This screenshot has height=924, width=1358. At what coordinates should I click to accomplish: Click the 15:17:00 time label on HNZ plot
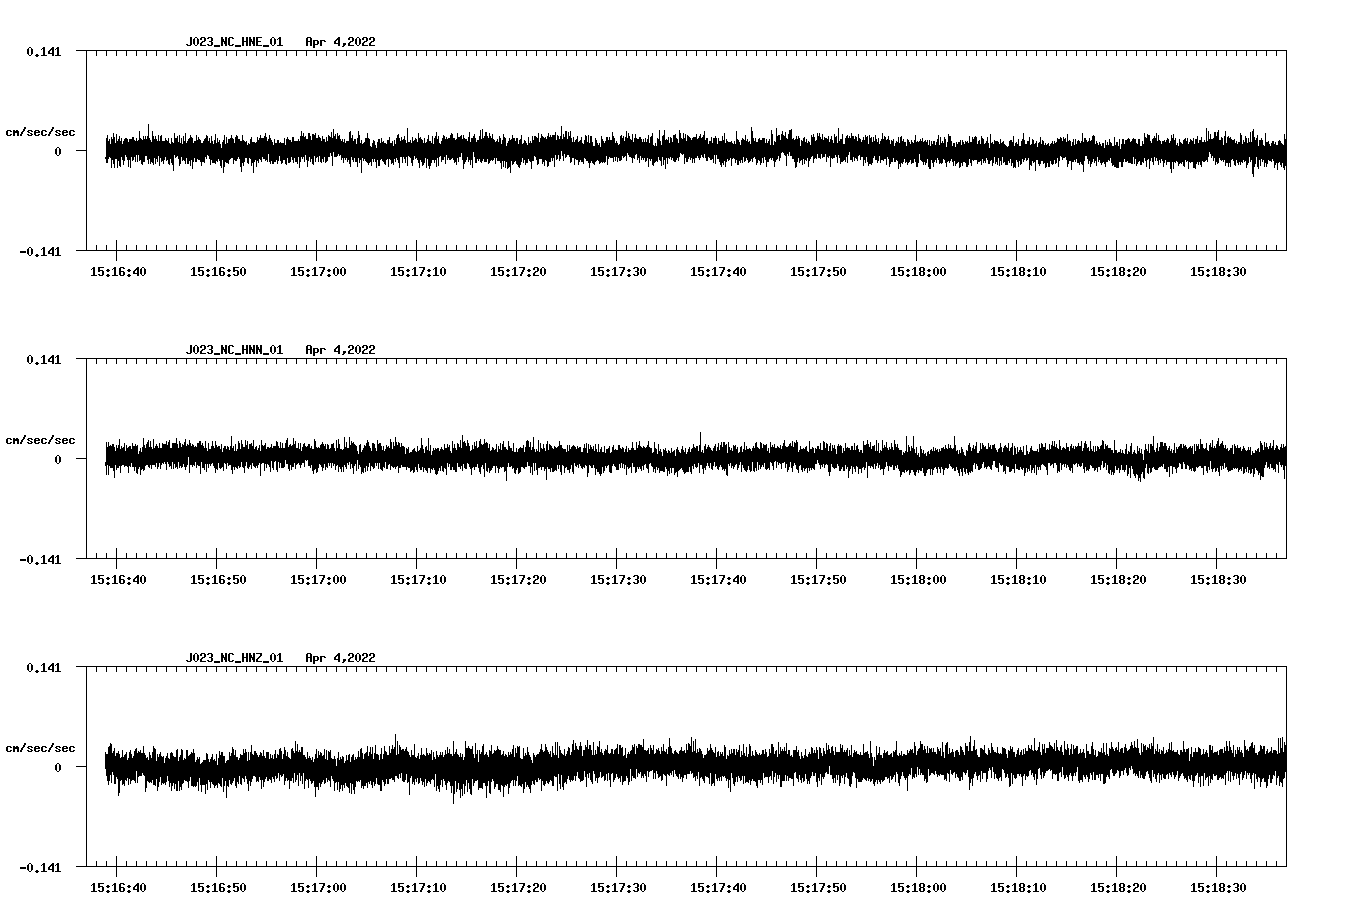(318, 888)
